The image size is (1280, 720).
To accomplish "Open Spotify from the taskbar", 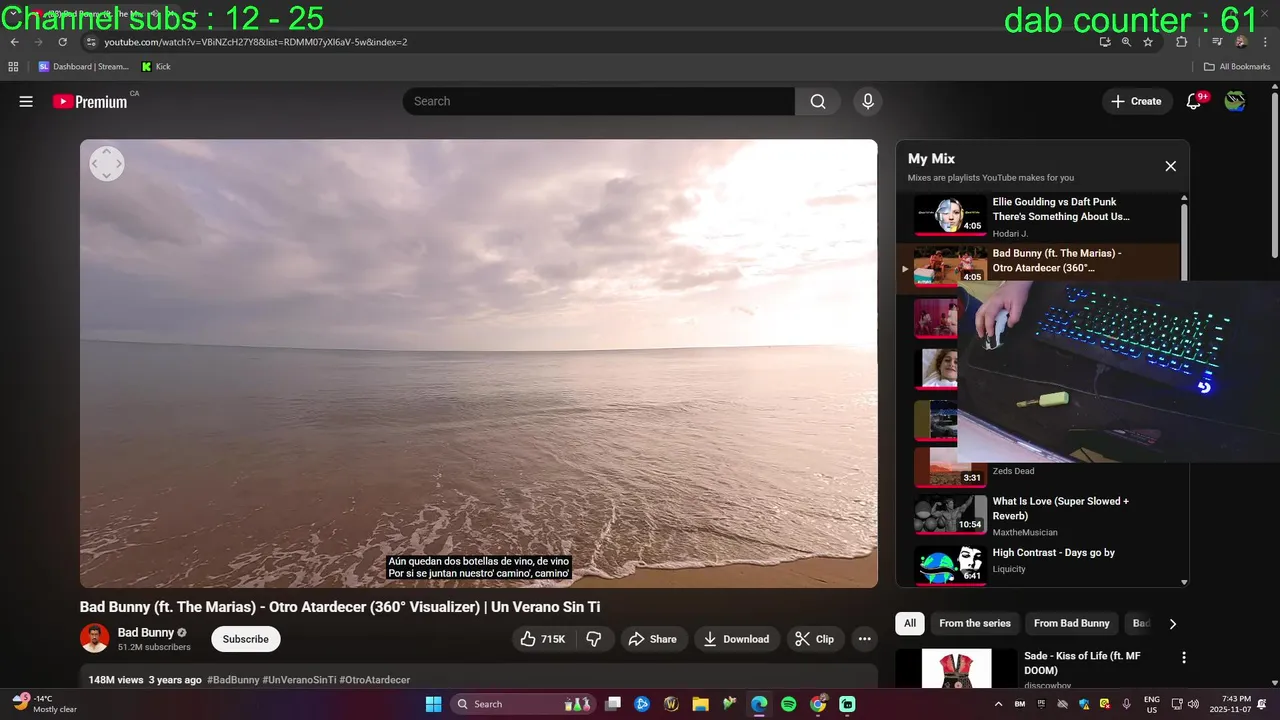I will click(x=789, y=704).
